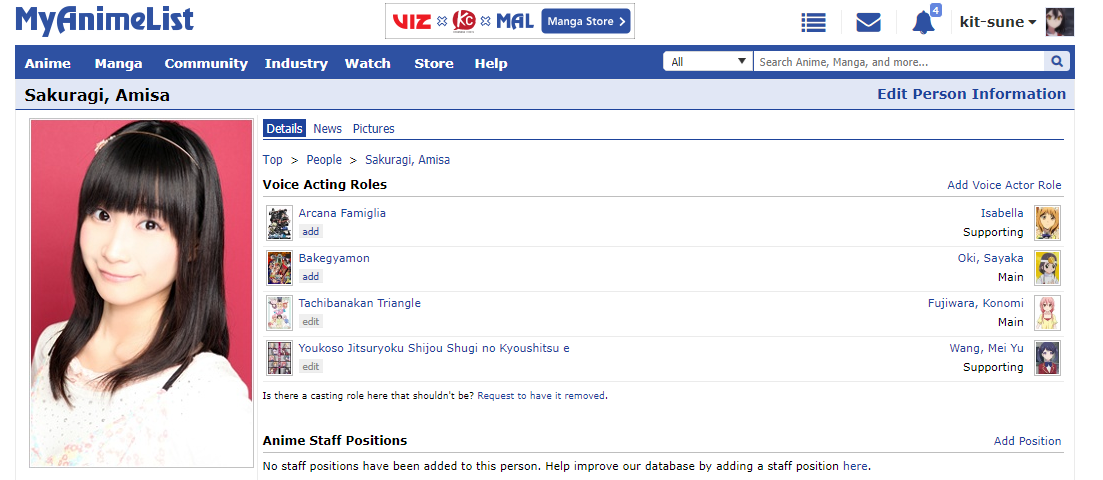Image resolution: width=1103 pixels, height=480 pixels.
Task: Click the kit-sune profile avatar
Action: pyautogui.click(x=1059, y=22)
